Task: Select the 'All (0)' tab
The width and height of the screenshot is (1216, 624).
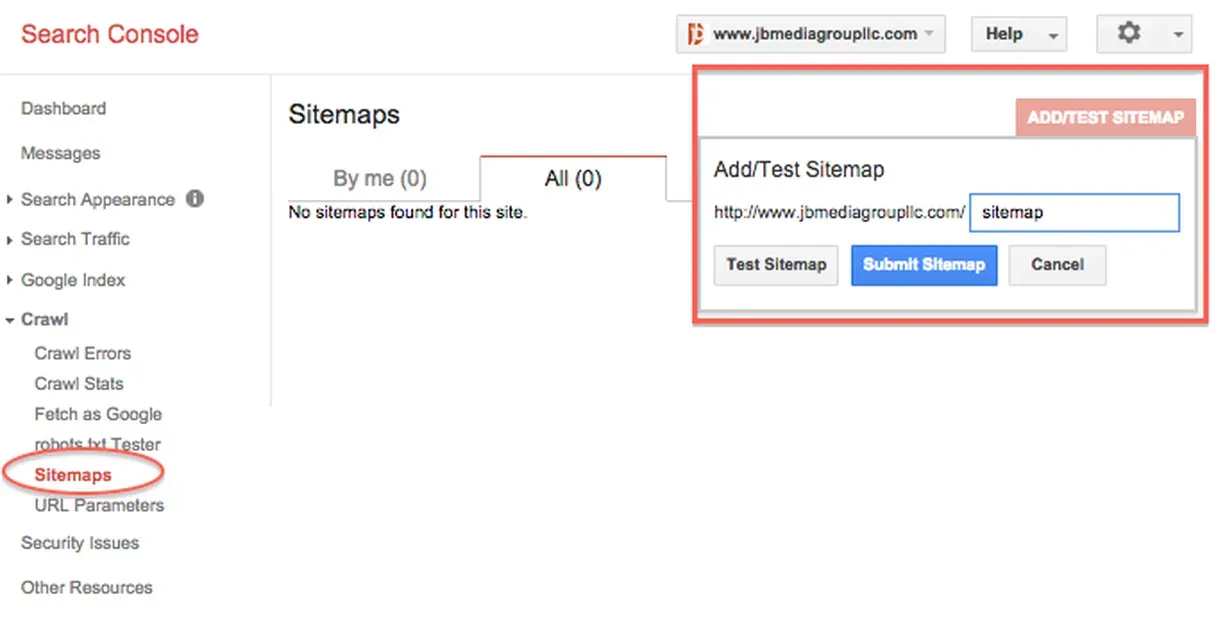Action: click(571, 178)
